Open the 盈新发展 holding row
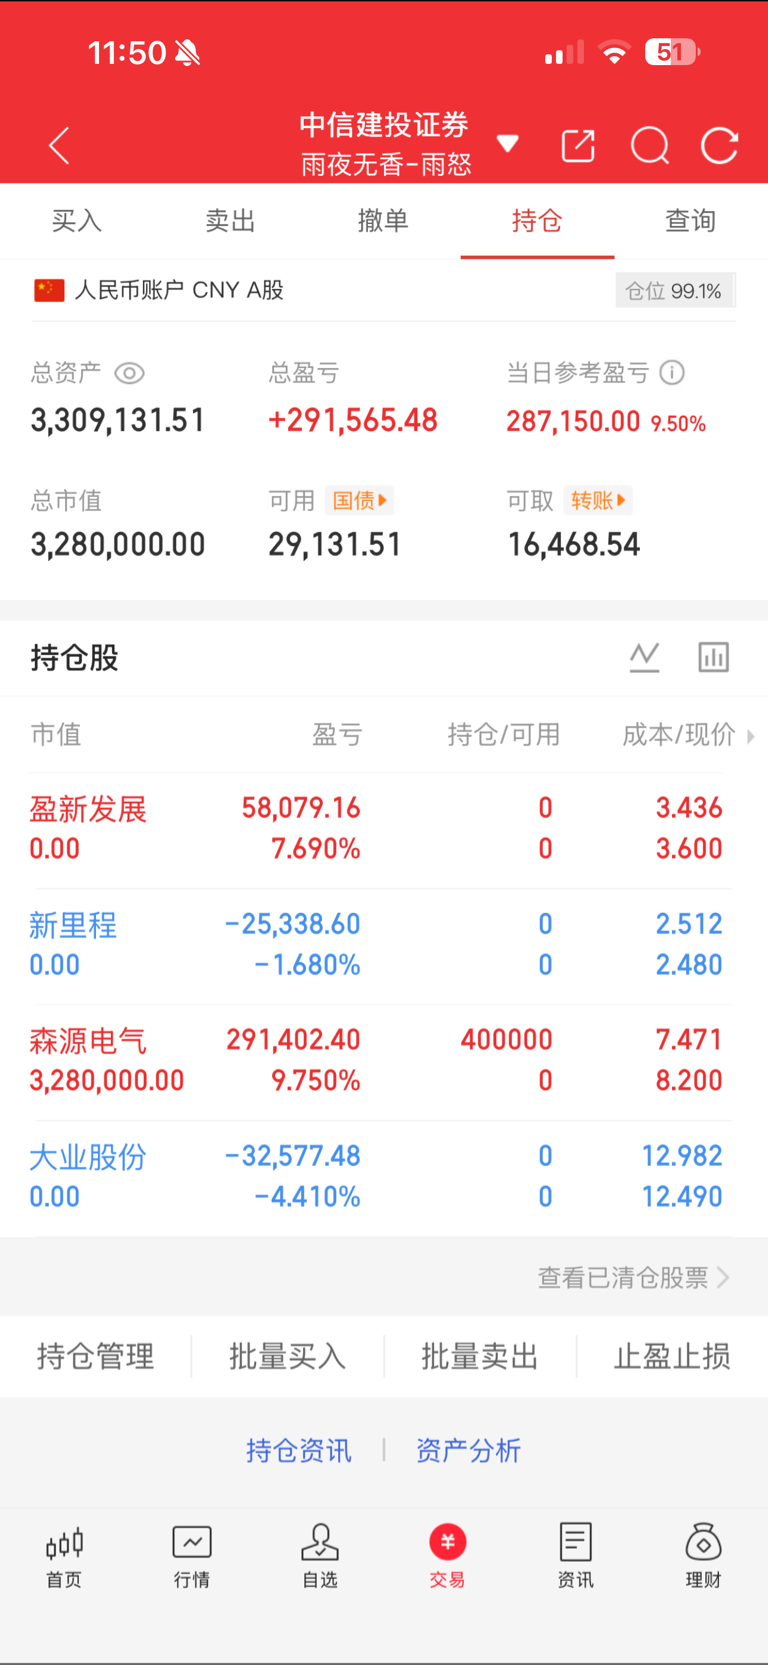 (384, 829)
